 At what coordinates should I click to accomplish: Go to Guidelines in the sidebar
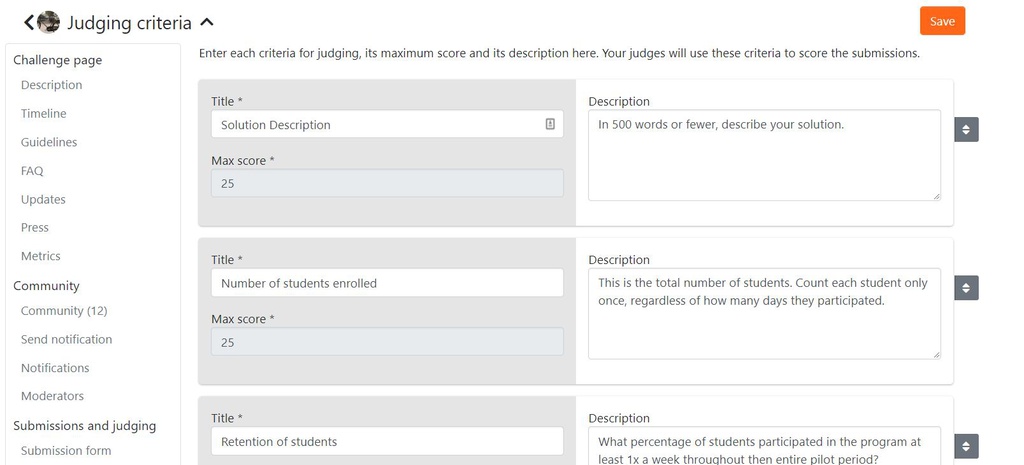[49, 142]
